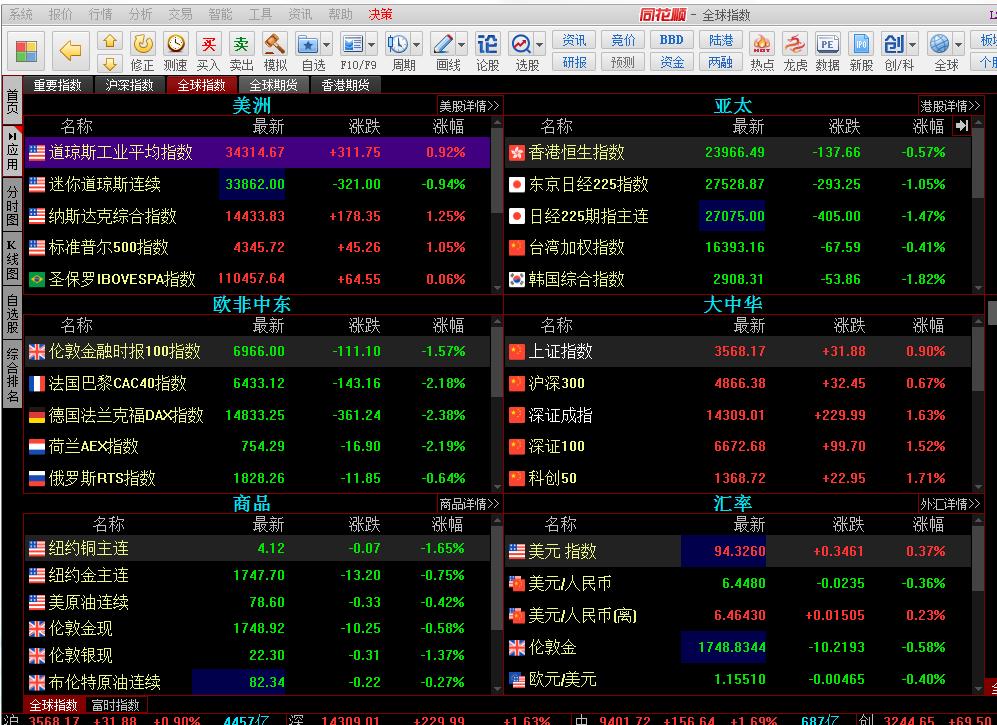This screenshot has height=725, width=997.
Task: Select the 纽约金主连 row
Action: 257,575
